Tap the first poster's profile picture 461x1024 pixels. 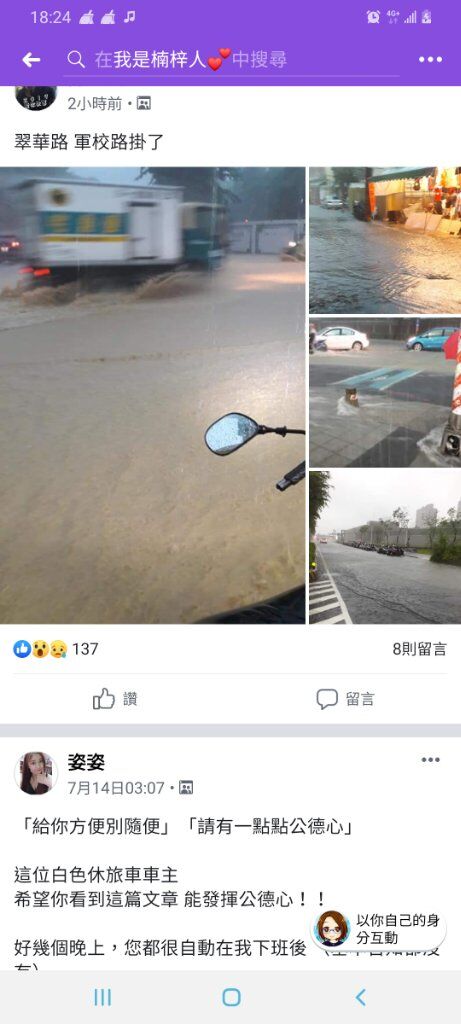click(x=35, y=98)
